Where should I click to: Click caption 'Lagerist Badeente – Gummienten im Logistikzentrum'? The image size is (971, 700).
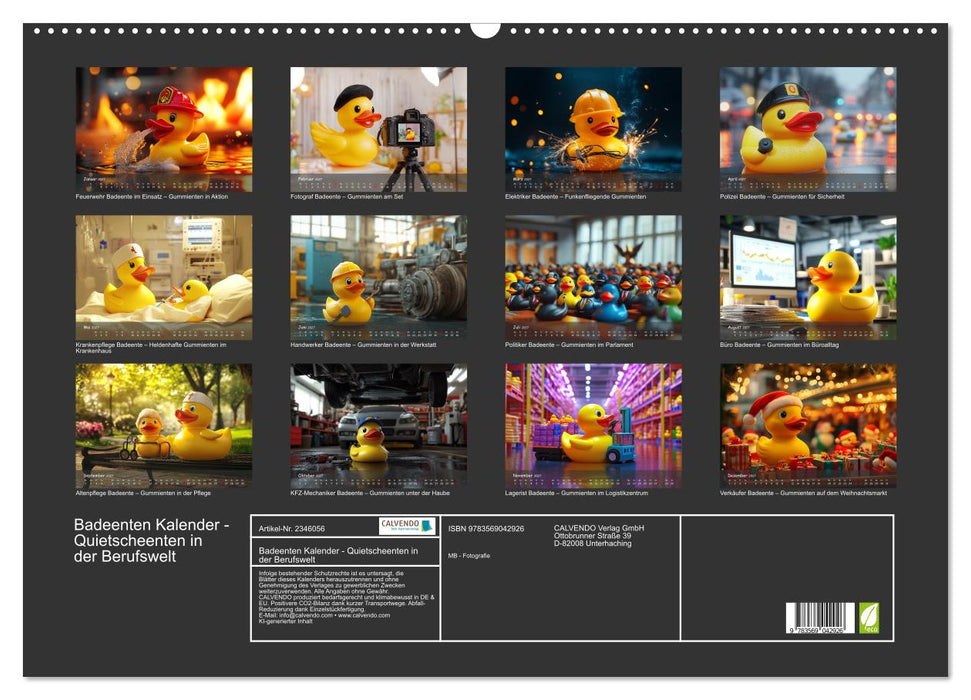pos(577,493)
